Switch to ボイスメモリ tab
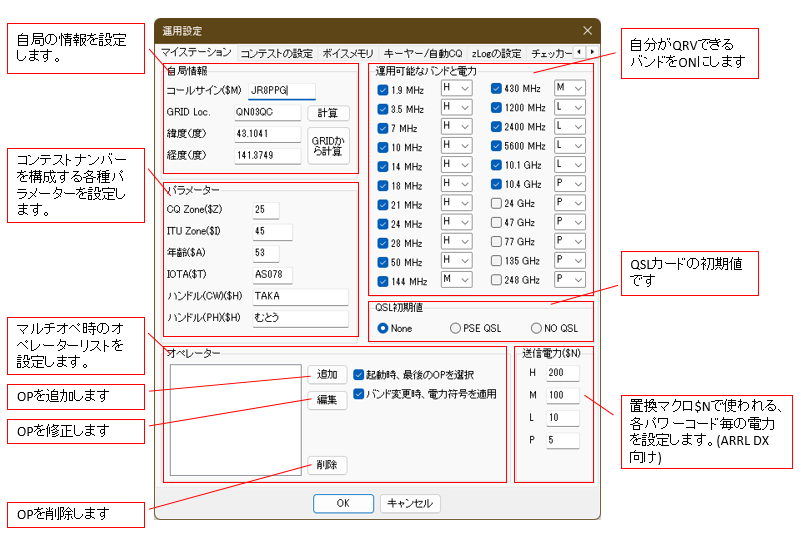 click(x=348, y=53)
